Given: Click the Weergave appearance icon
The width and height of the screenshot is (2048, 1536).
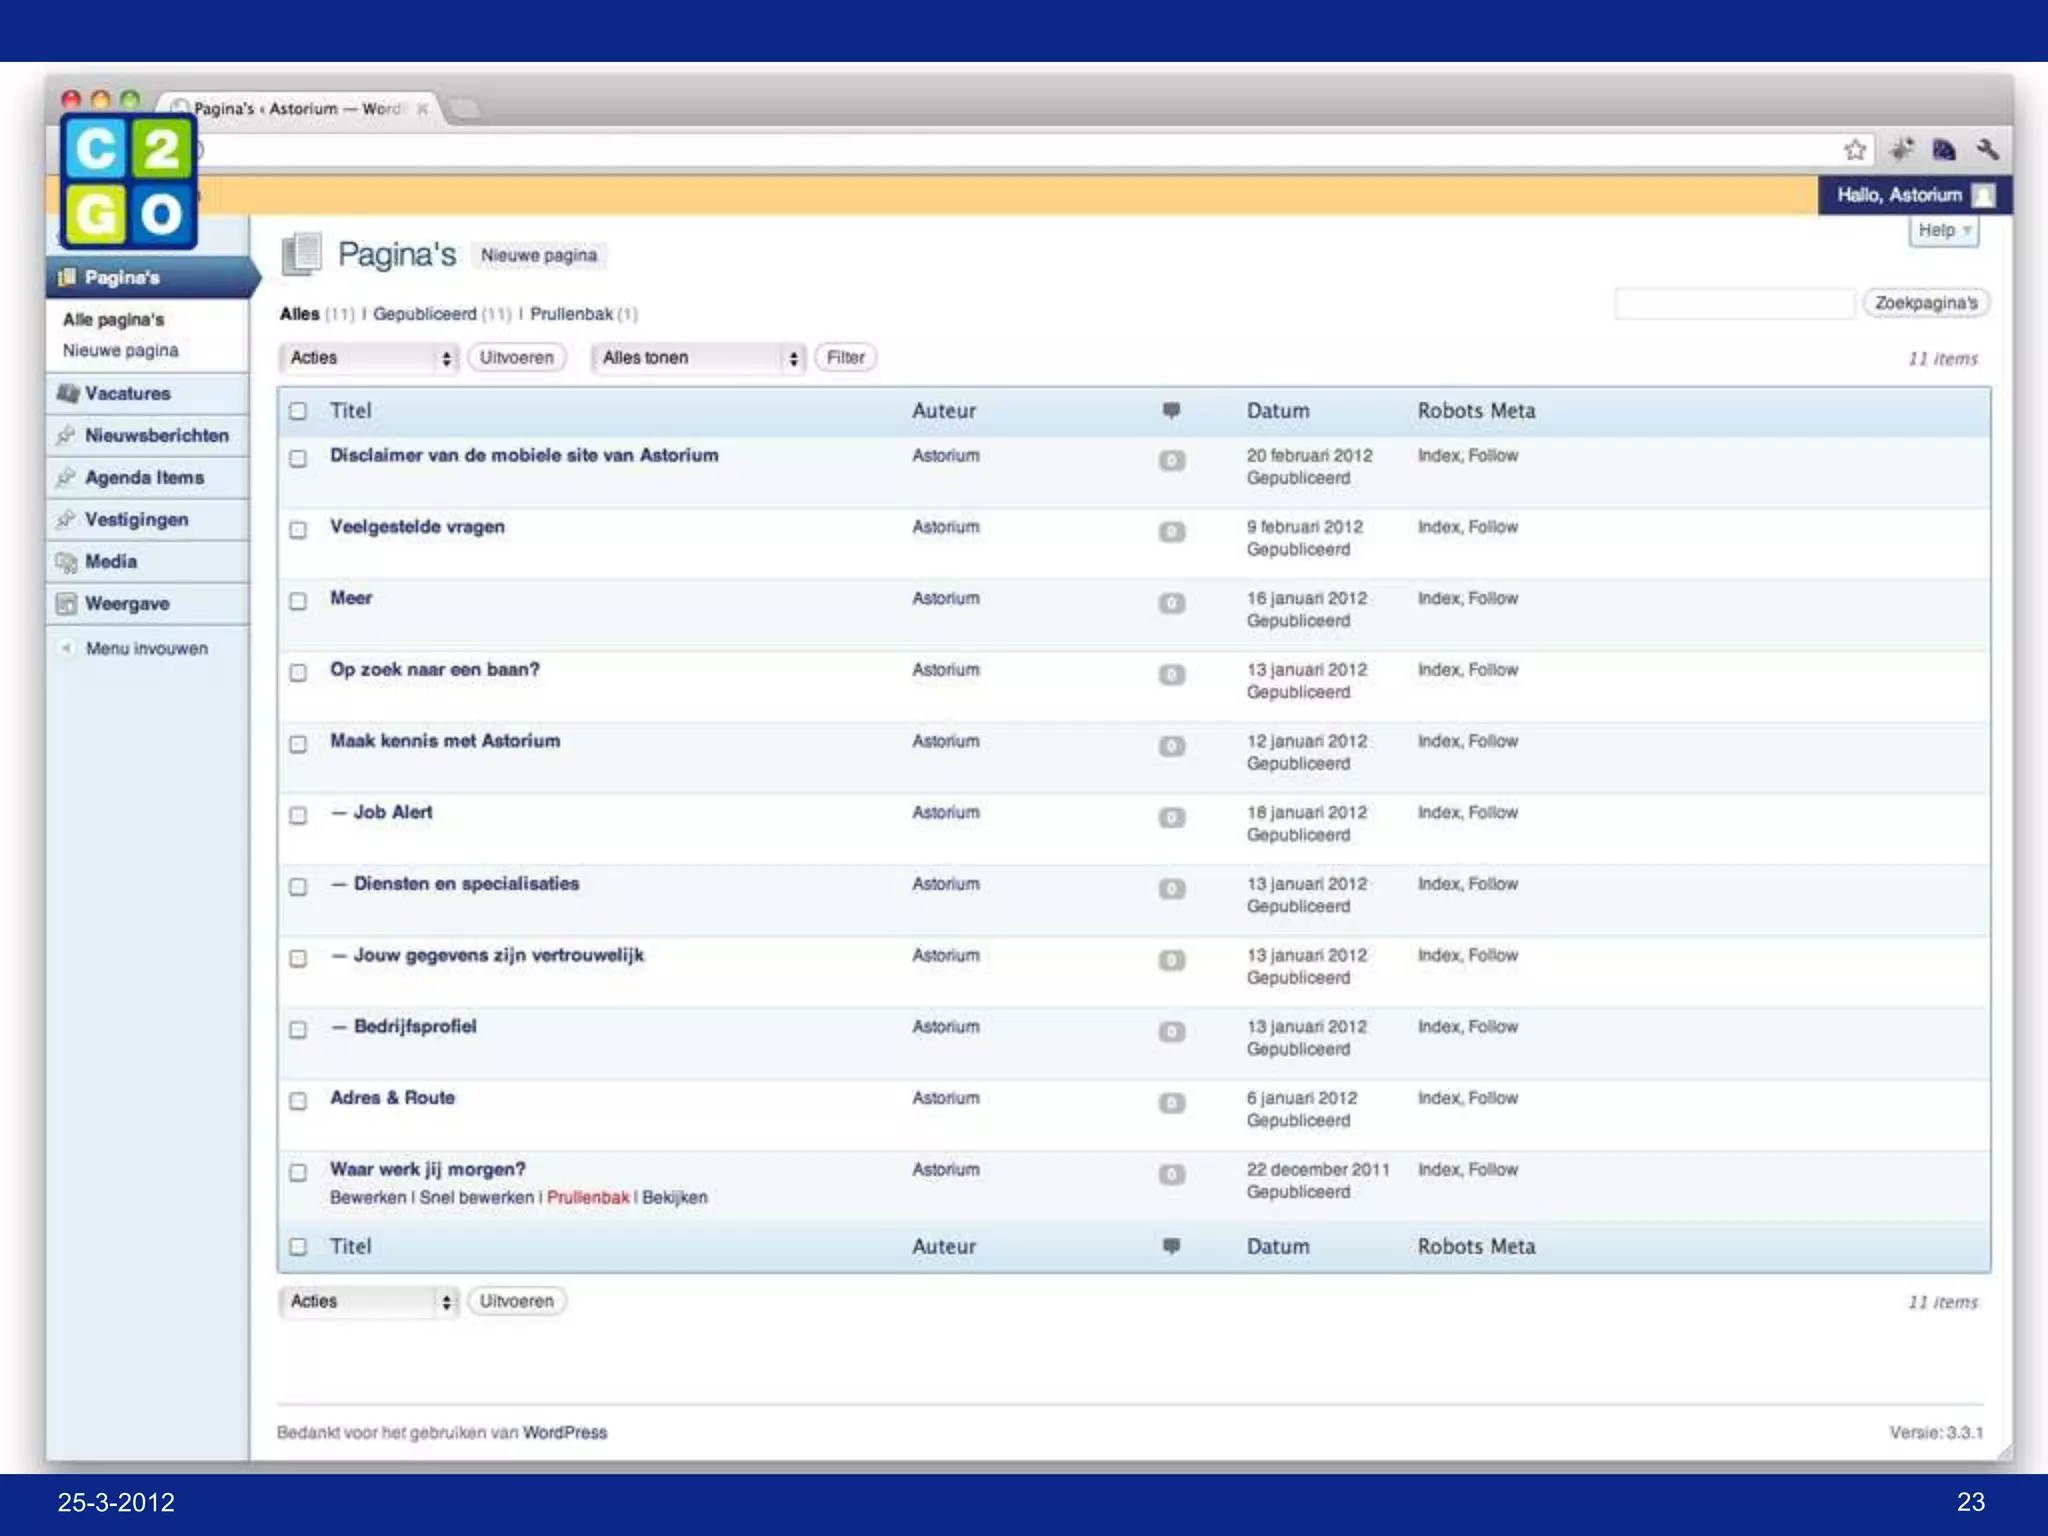Looking at the screenshot, I should [67, 604].
